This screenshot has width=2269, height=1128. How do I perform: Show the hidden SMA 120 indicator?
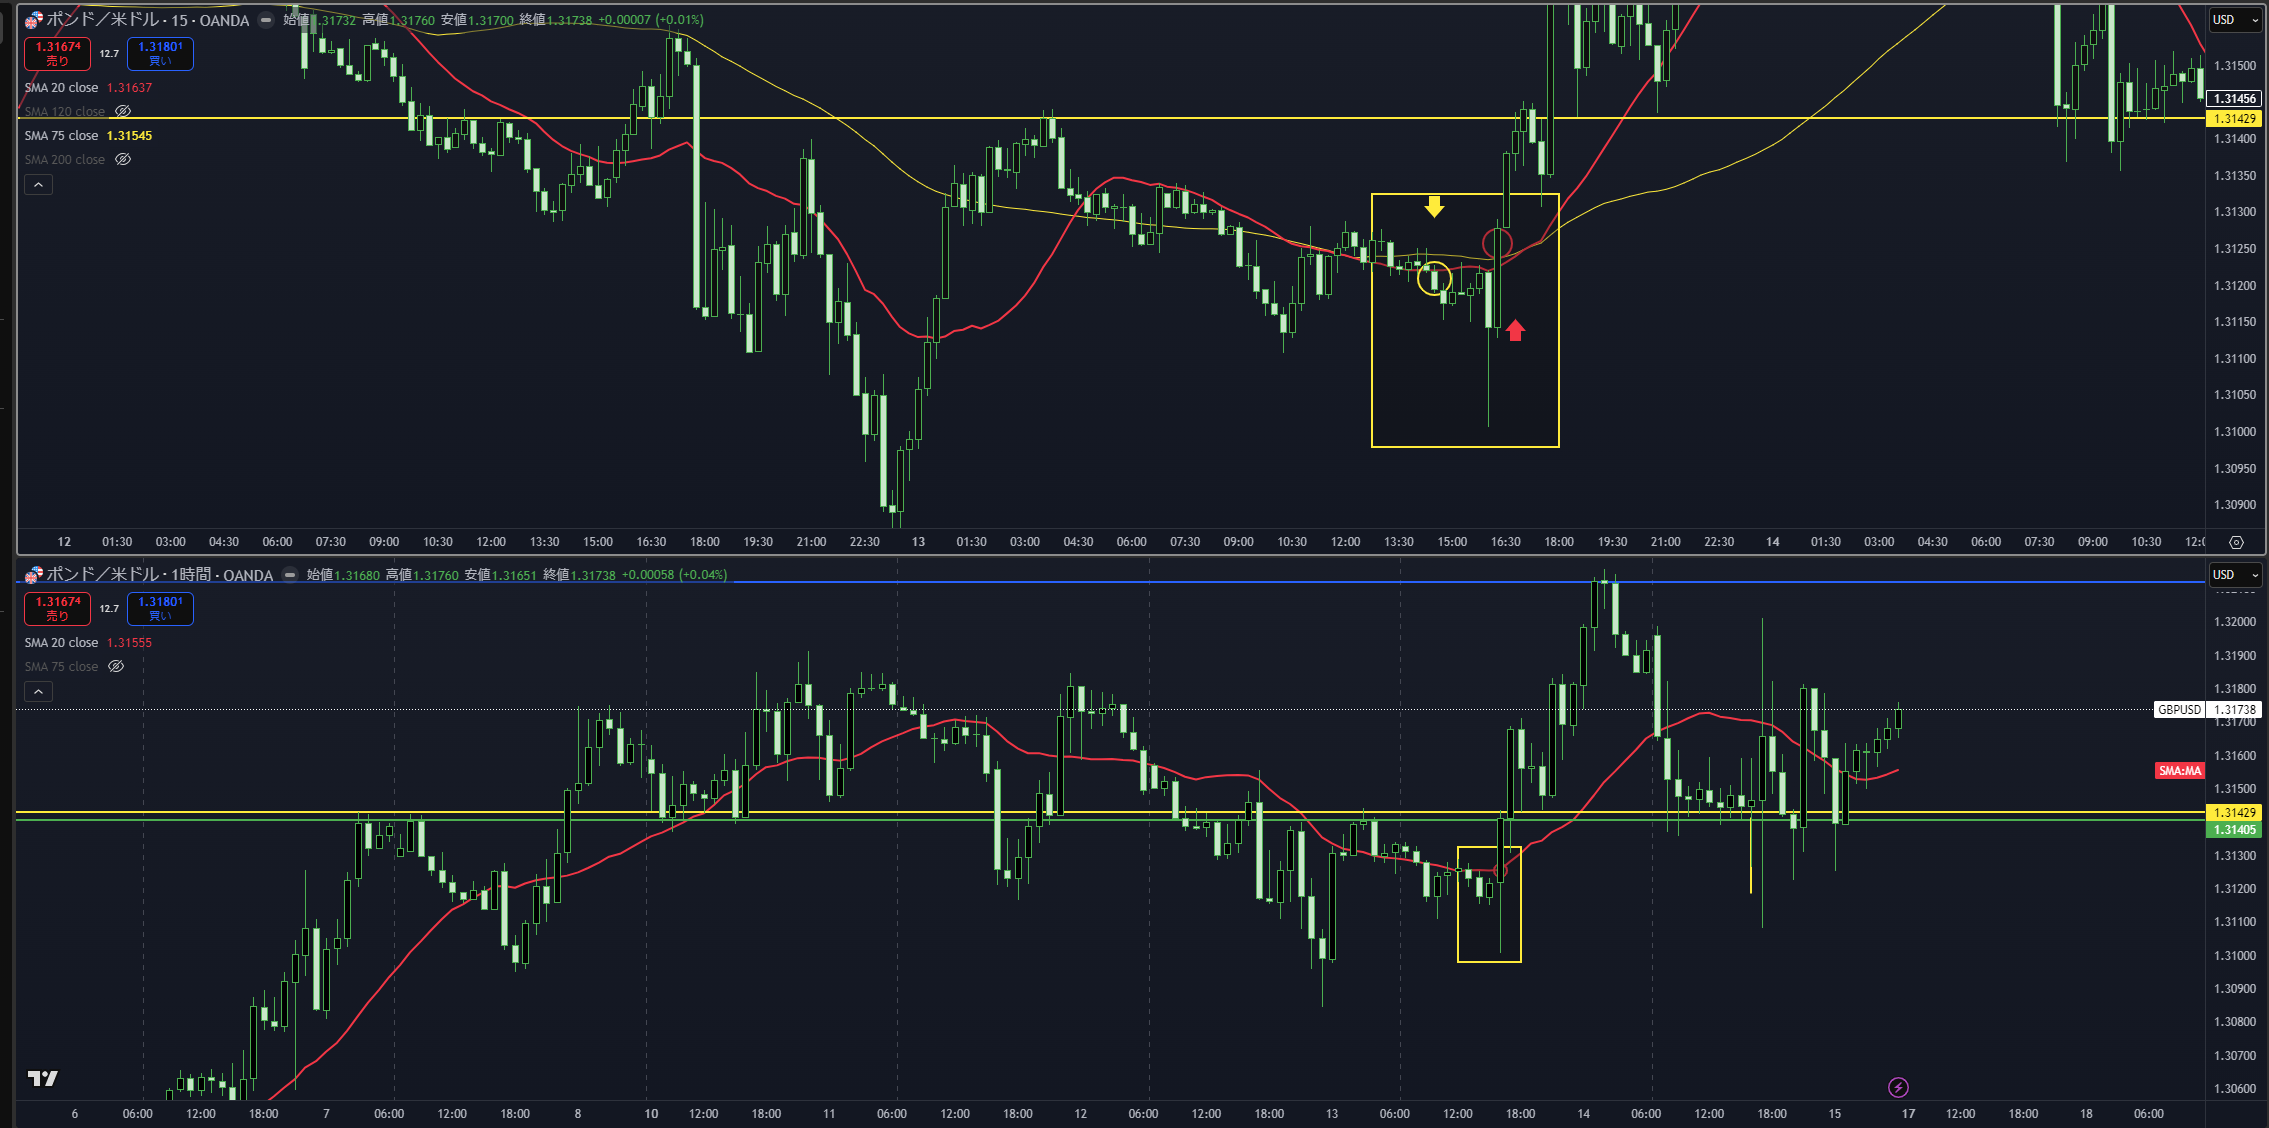(123, 111)
